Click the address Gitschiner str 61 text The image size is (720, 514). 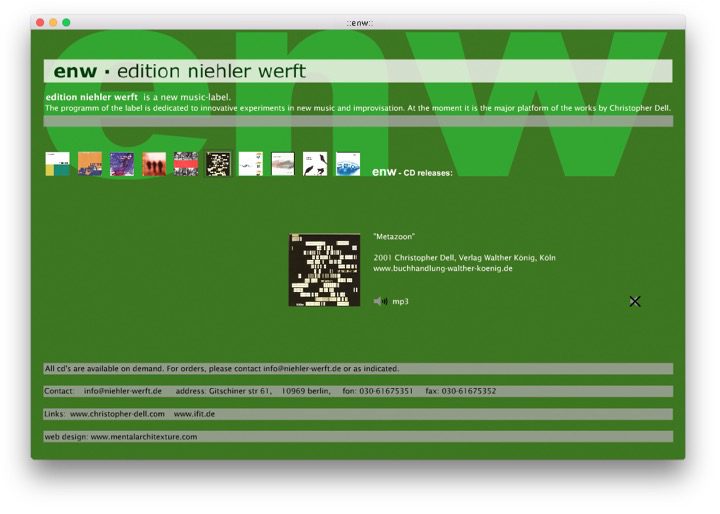pyautogui.click(x=223, y=391)
